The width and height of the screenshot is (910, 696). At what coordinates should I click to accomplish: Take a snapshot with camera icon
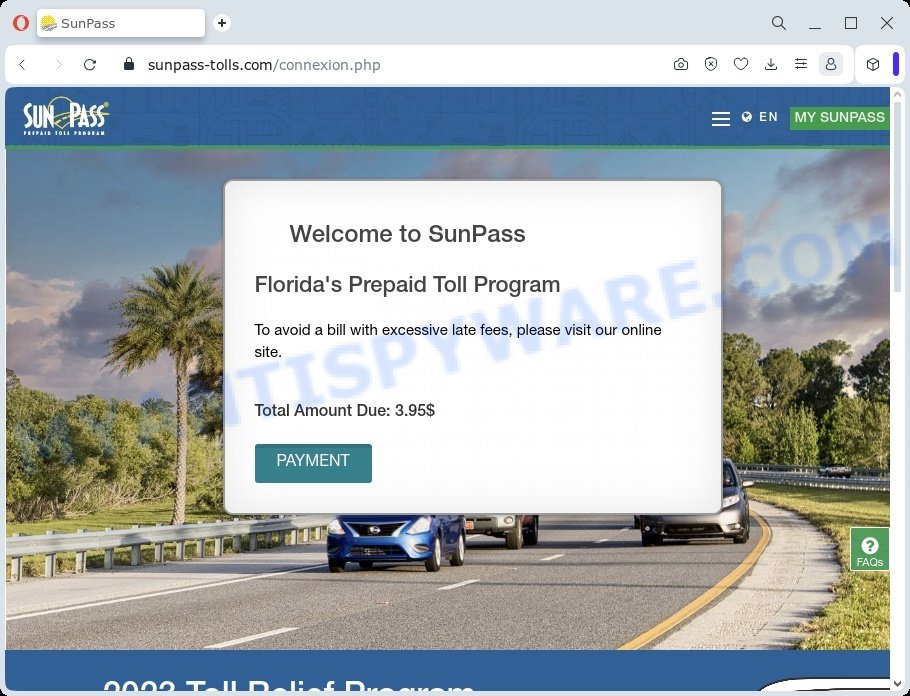681,64
